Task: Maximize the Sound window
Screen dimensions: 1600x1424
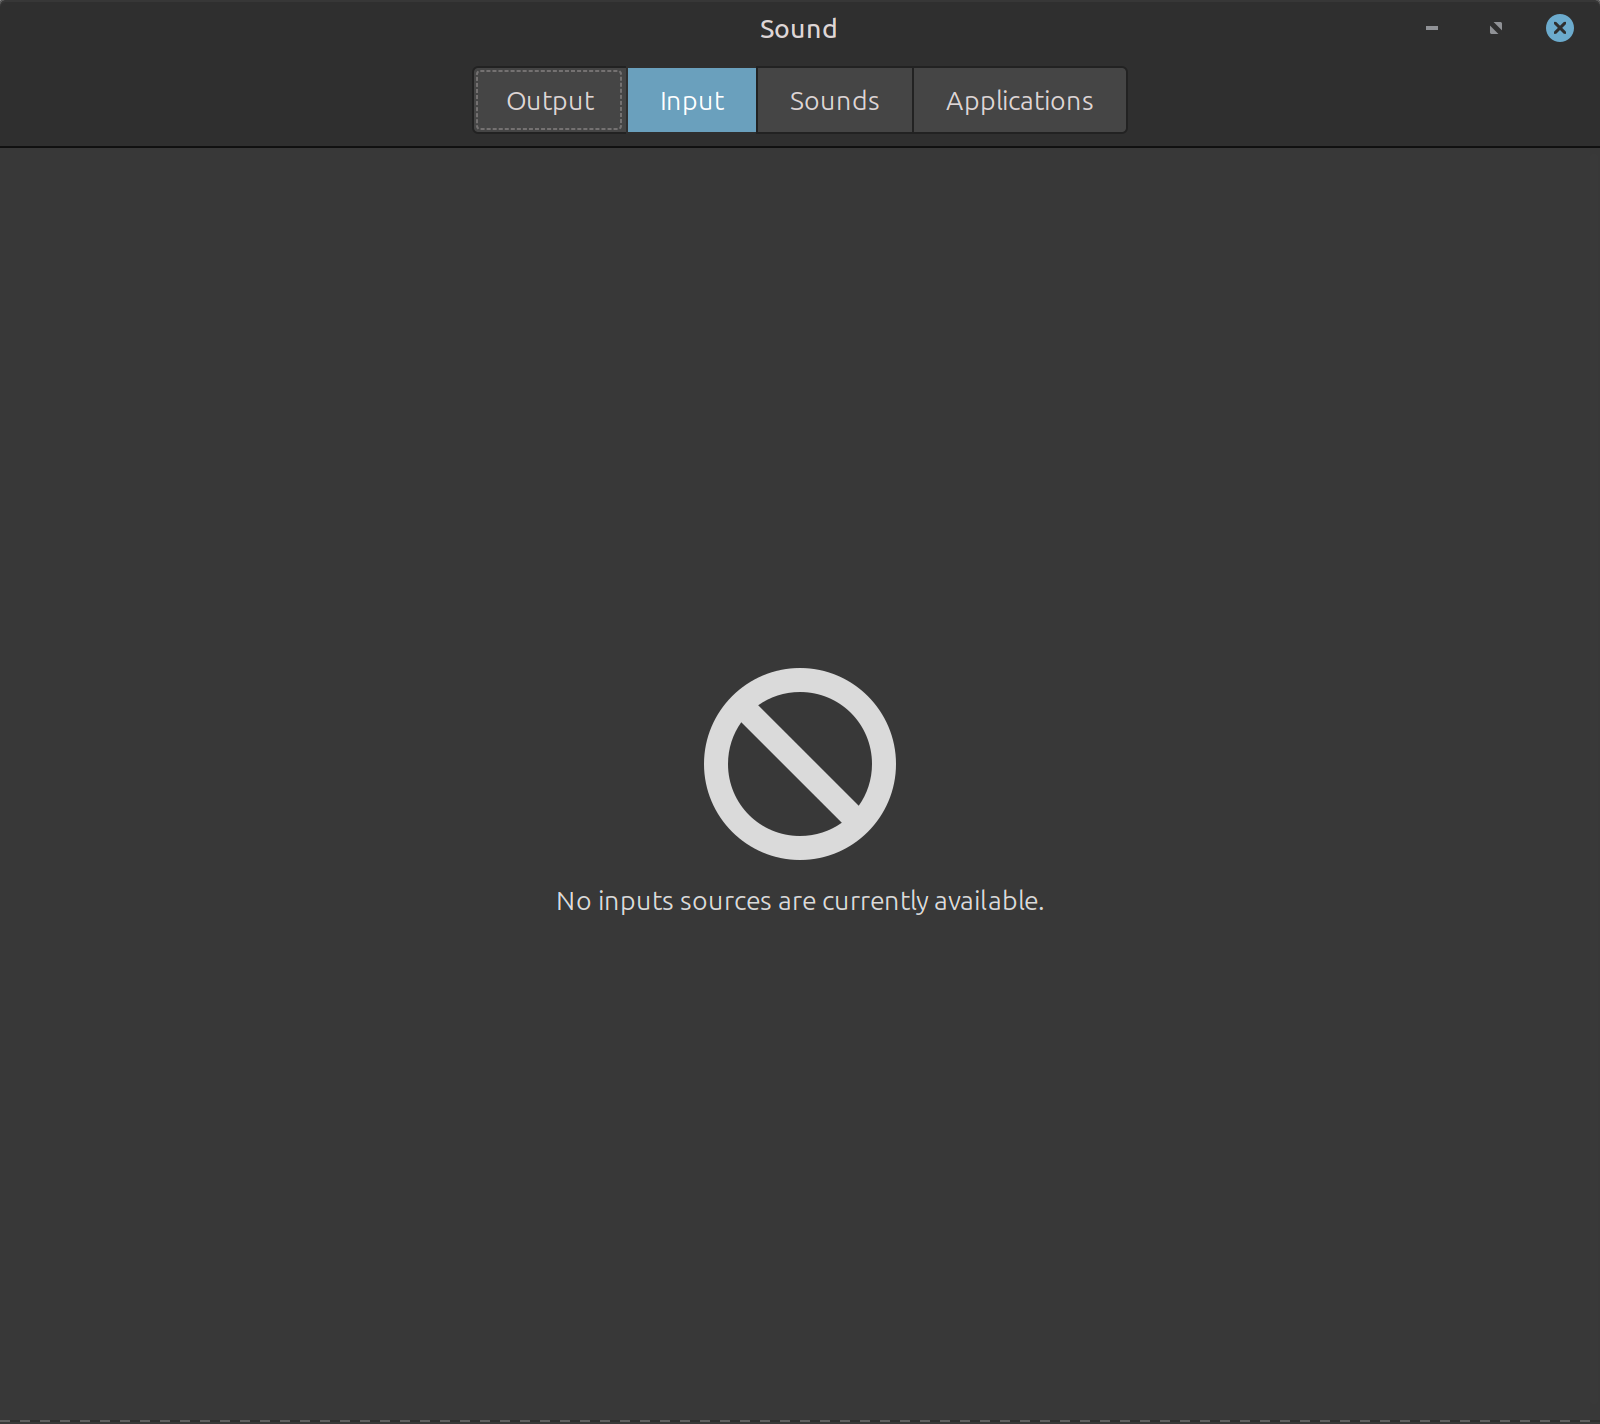Action: pyautogui.click(x=1495, y=28)
